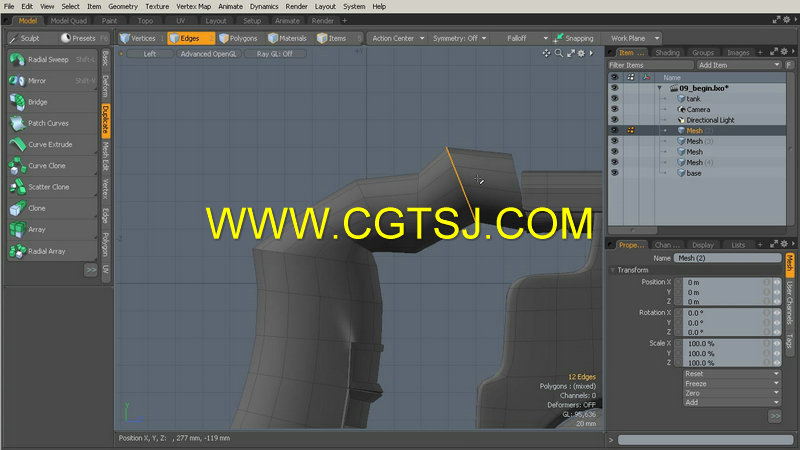Switch to the Topo layout tab
Screen dimensions: 800x450
(145, 21)
